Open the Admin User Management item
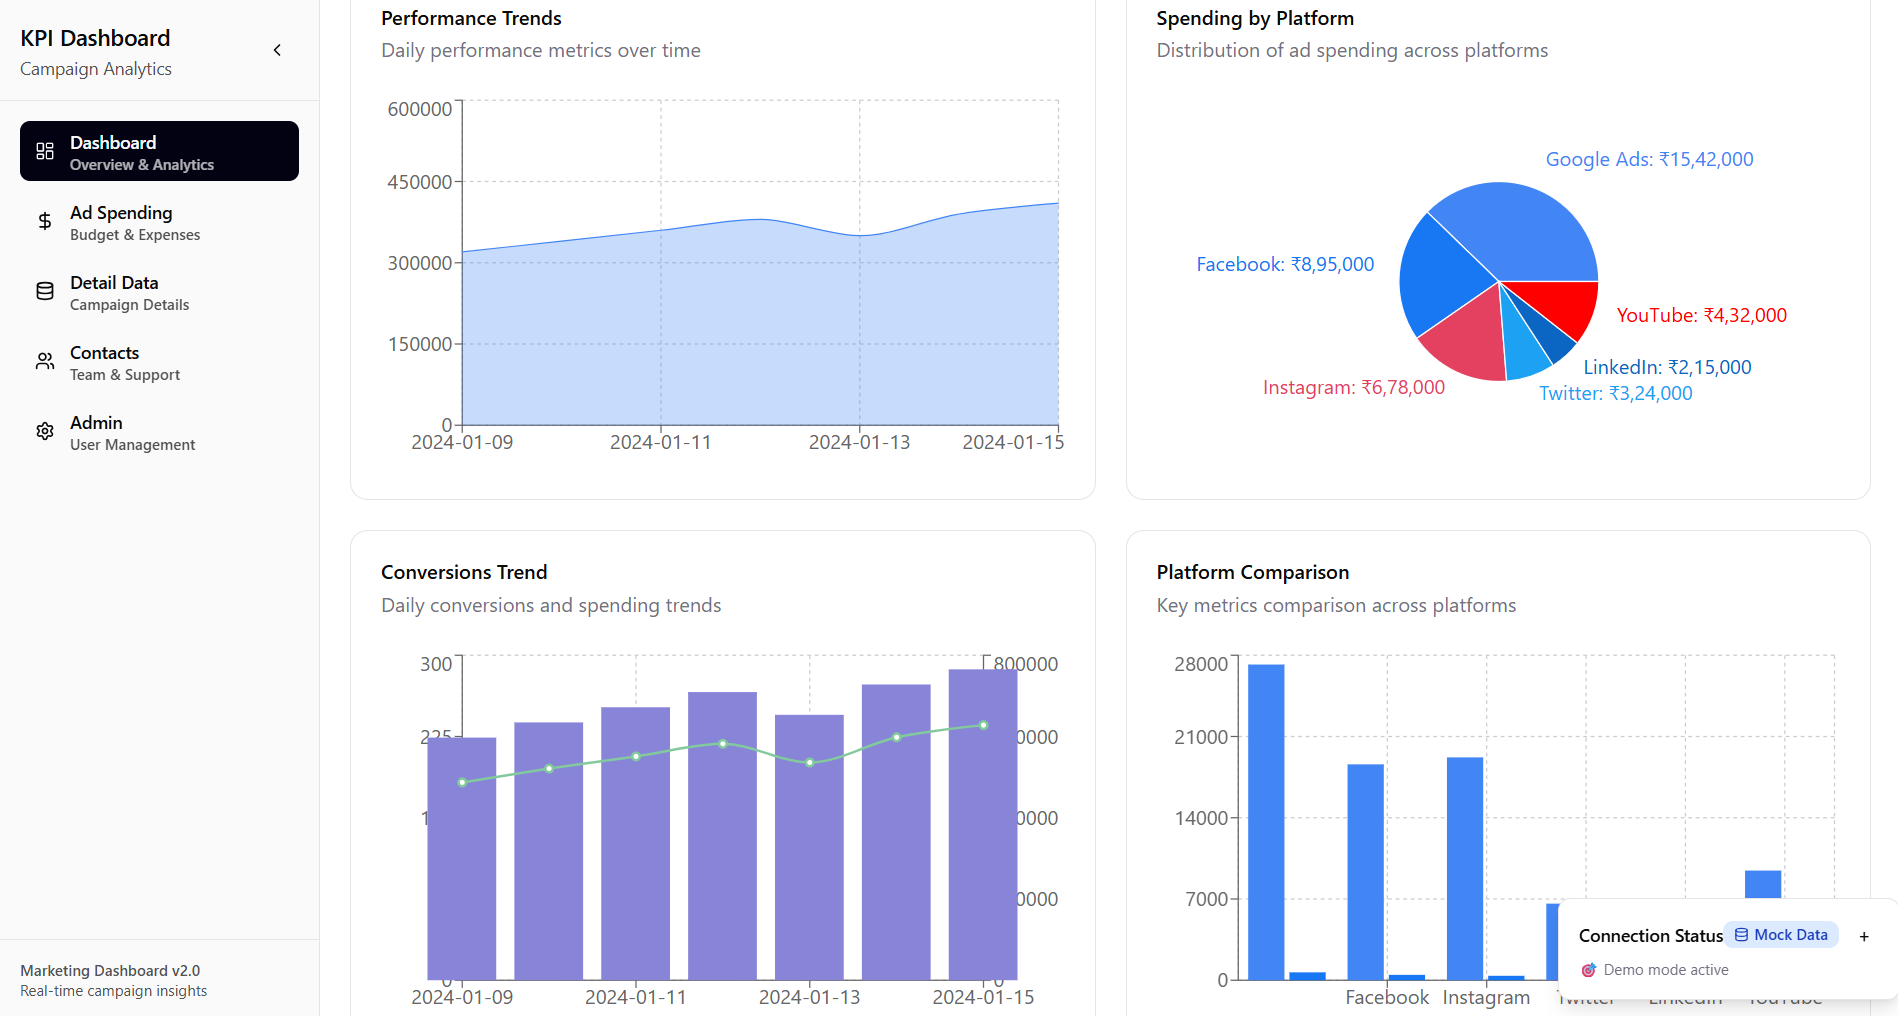Viewport: 1898px width, 1016px height. click(x=159, y=431)
